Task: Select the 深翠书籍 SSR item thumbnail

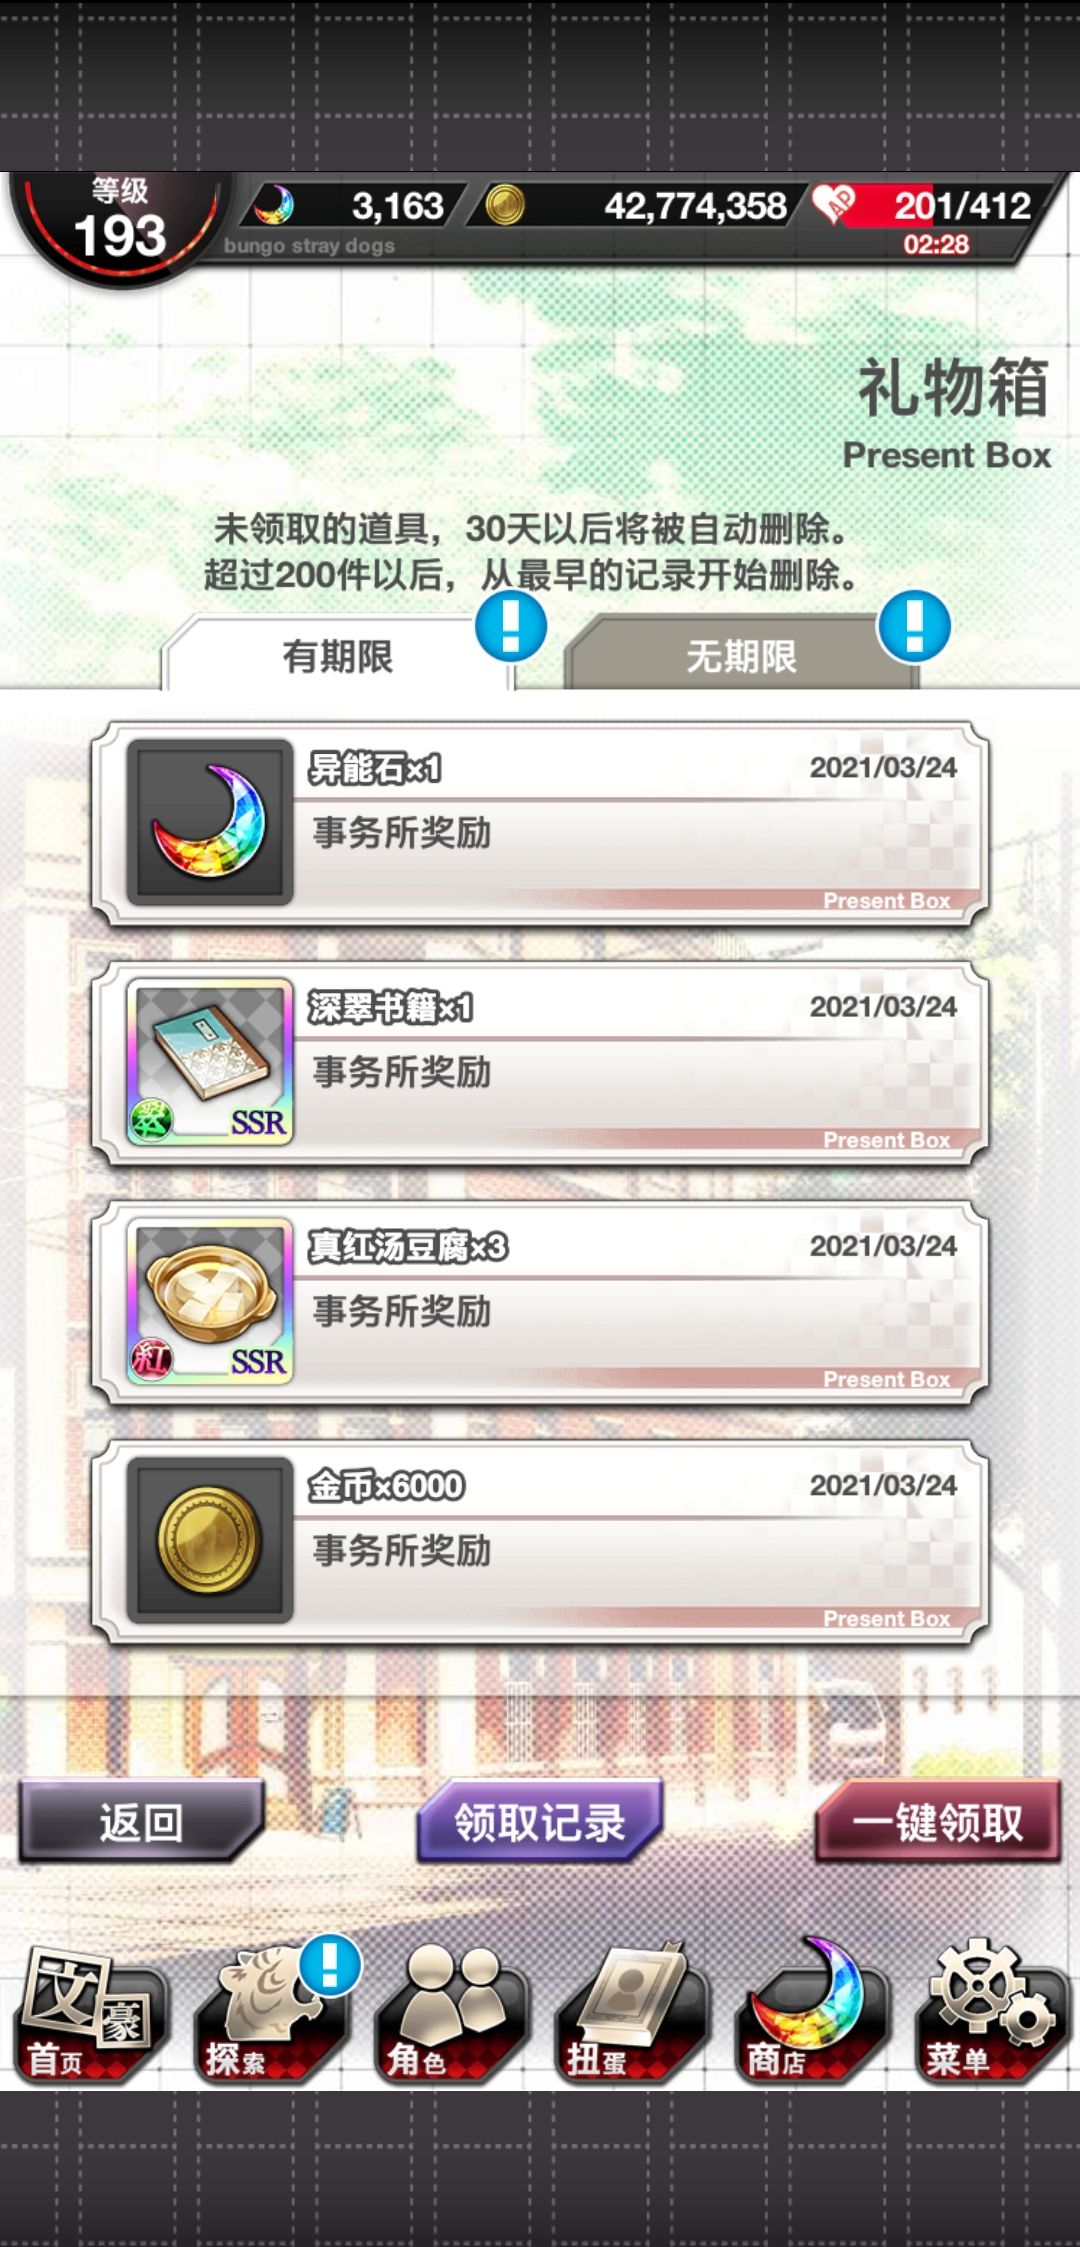Action: (x=210, y=1062)
